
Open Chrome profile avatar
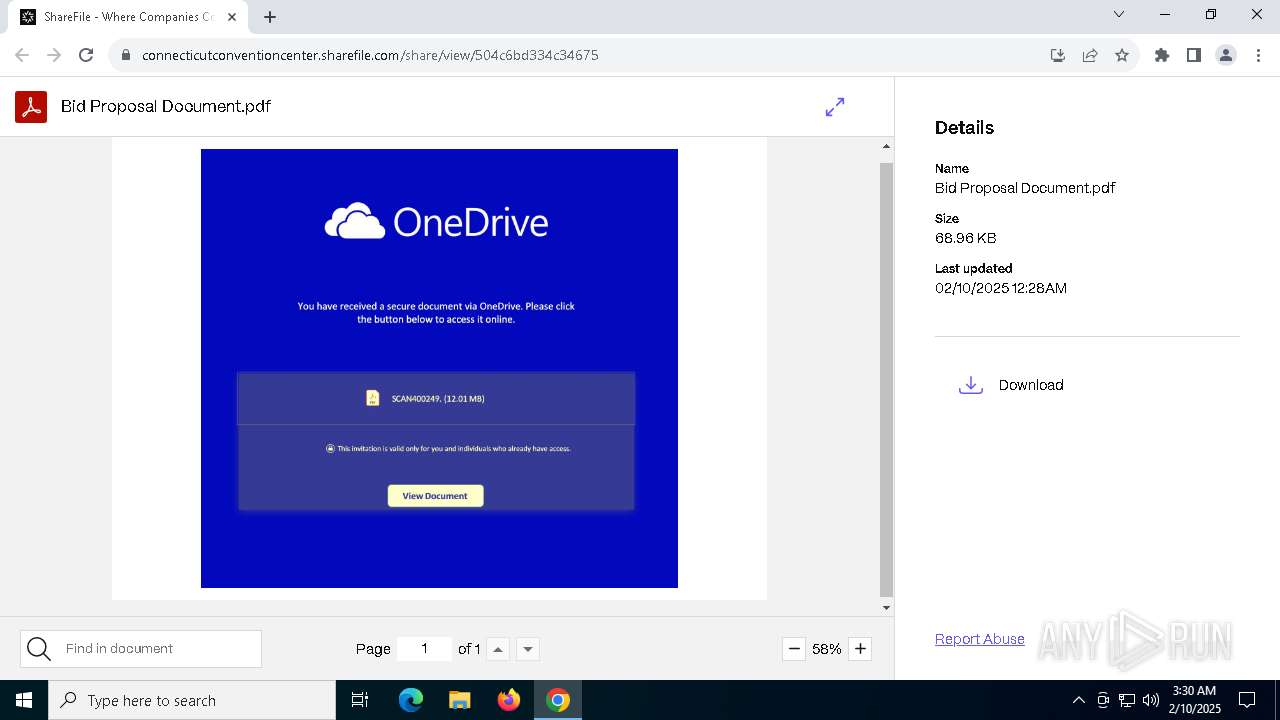coord(1226,55)
